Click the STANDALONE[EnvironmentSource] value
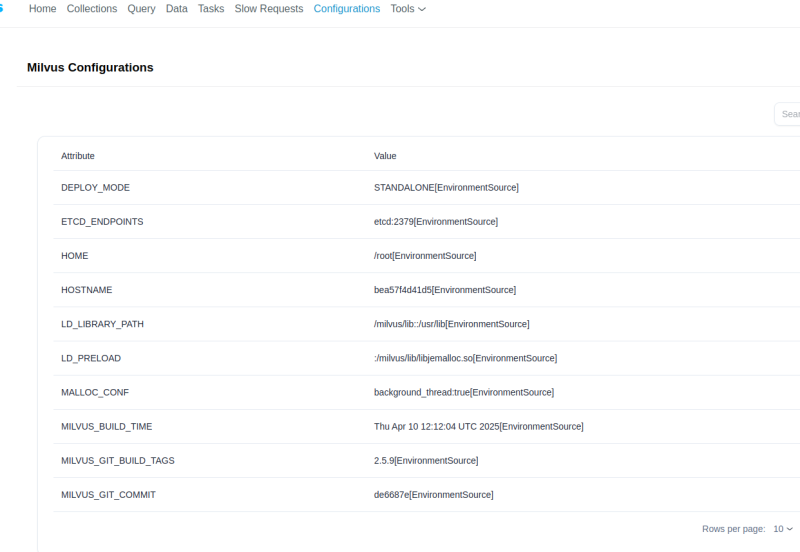This screenshot has height=552, width=800. pyautogui.click(x=446, y=188)
